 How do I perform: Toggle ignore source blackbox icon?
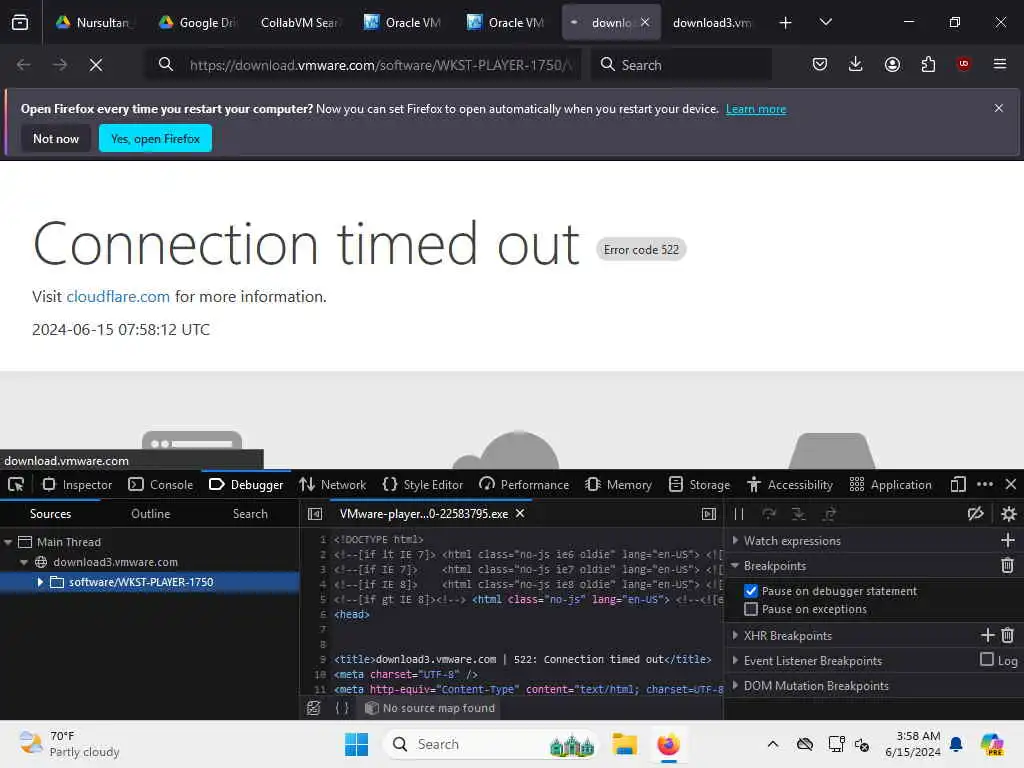click(x=313, y=708)
